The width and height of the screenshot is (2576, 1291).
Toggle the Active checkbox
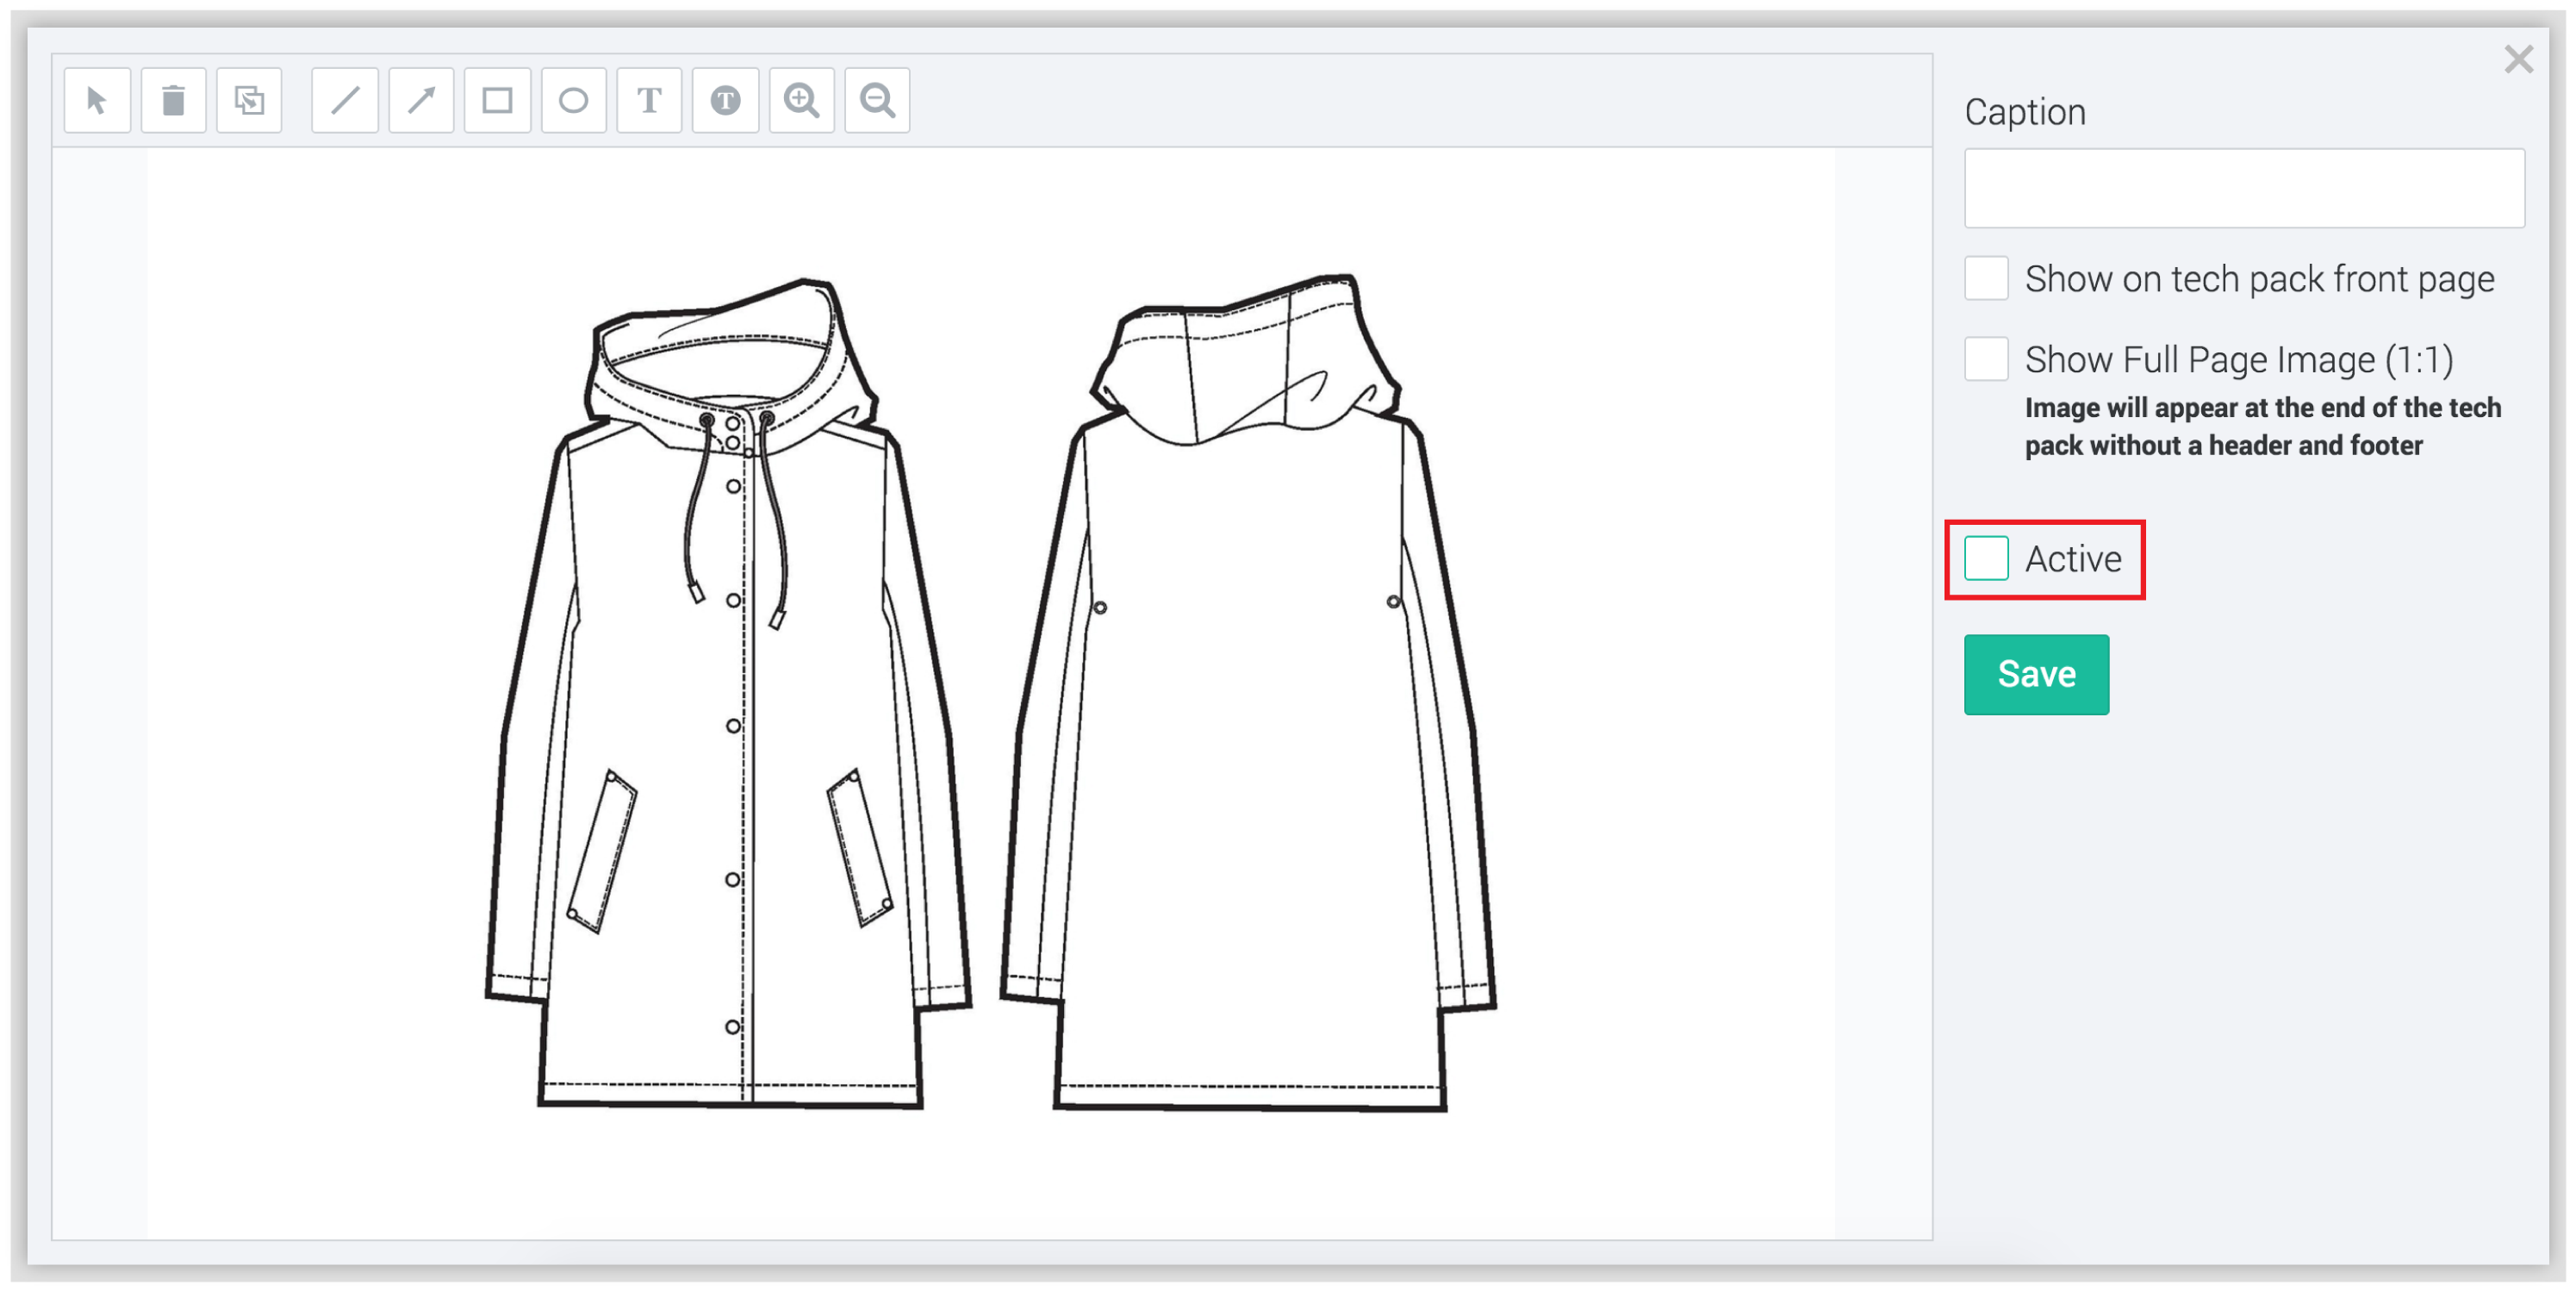(1986, 558)
